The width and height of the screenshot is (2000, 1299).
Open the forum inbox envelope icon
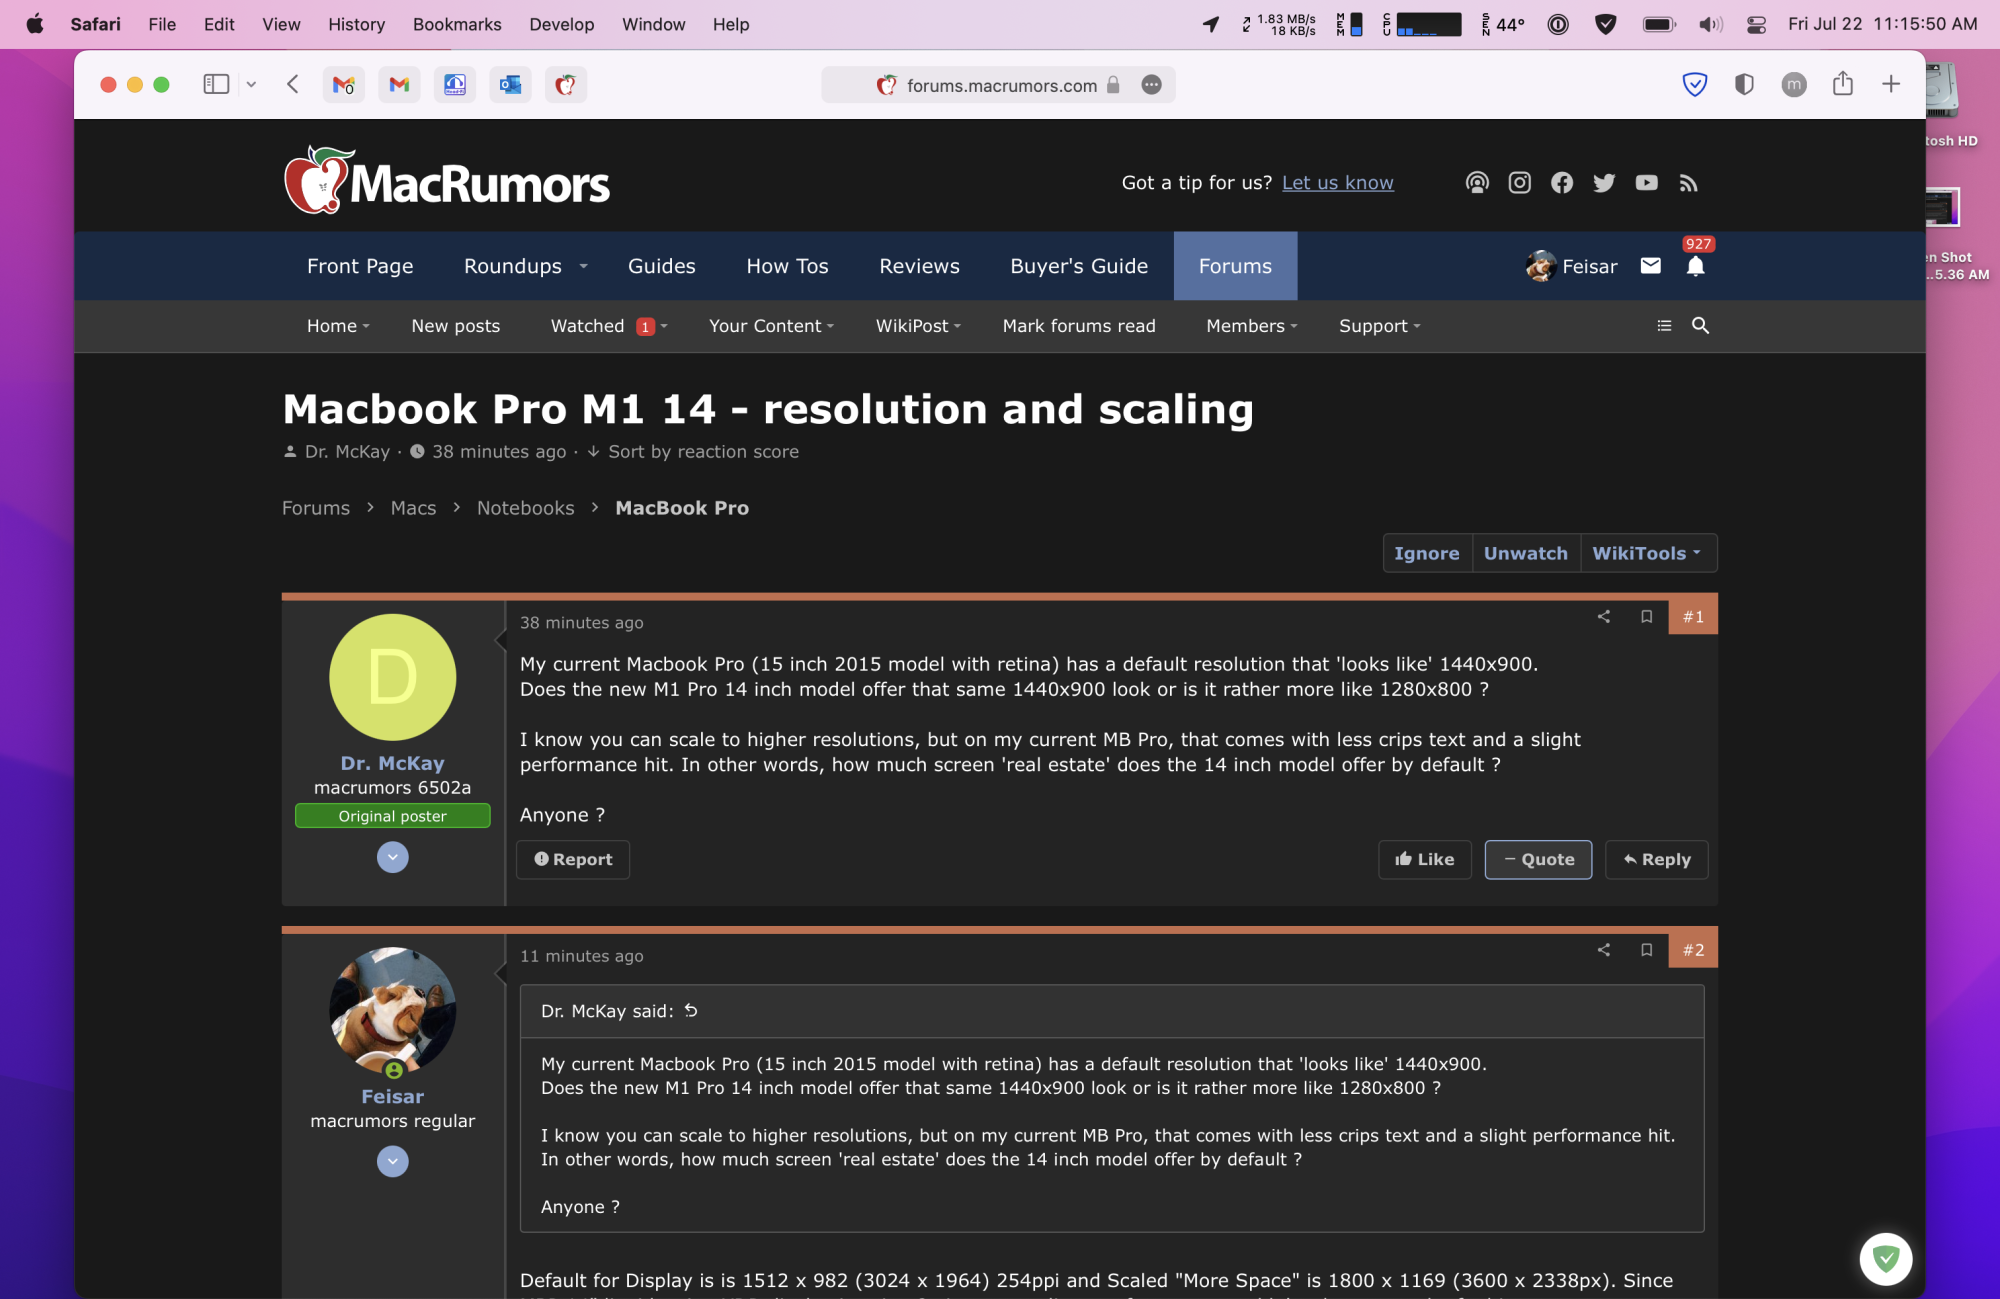click(1651, 266)
